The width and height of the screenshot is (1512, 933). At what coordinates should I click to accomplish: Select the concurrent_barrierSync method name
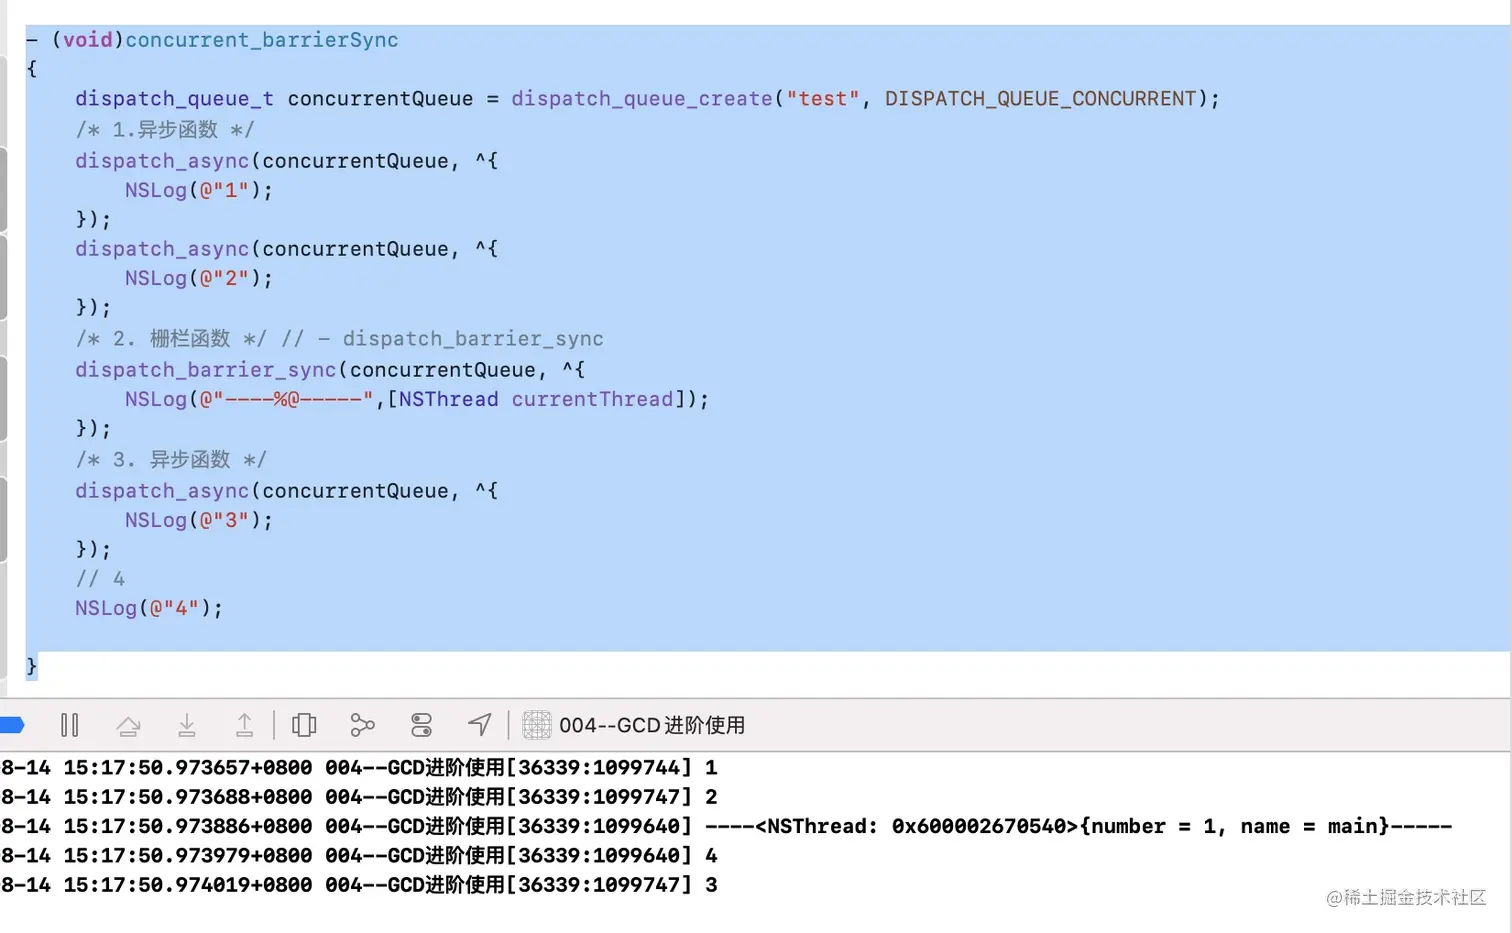click(262, 40)
